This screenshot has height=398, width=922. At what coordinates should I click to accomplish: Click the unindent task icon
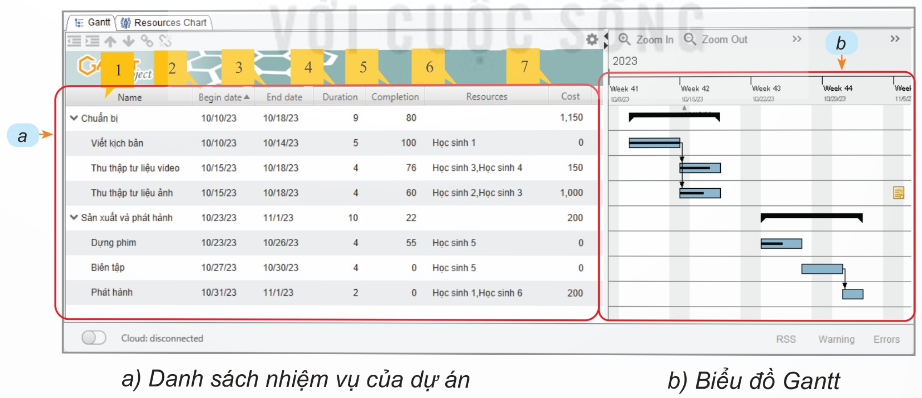[x=74, y=41]
